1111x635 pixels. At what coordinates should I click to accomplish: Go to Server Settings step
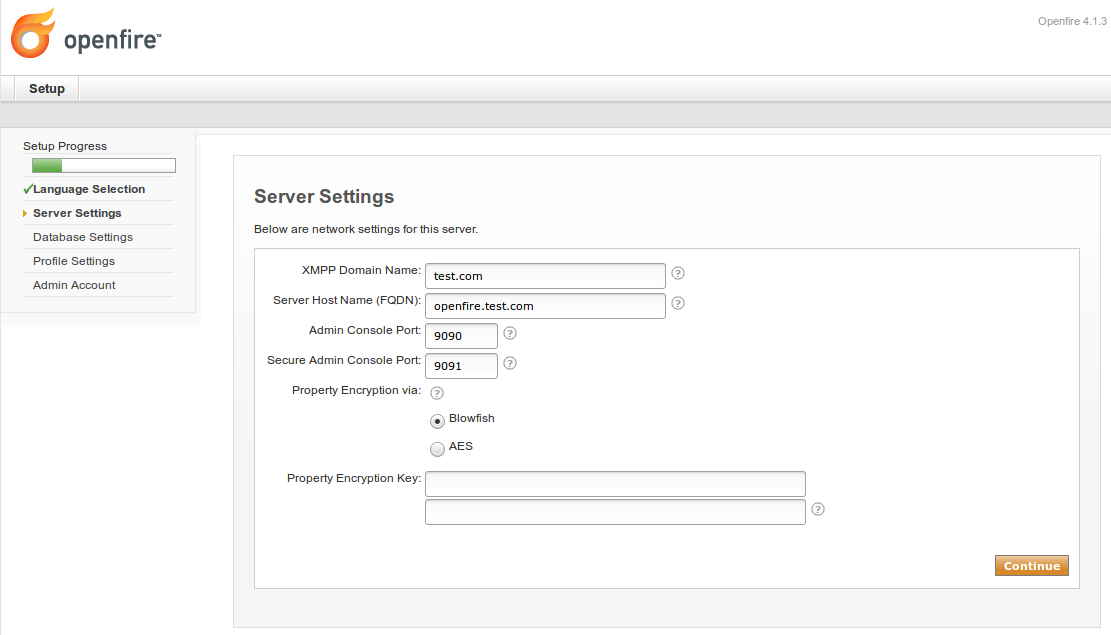point(77,213)
